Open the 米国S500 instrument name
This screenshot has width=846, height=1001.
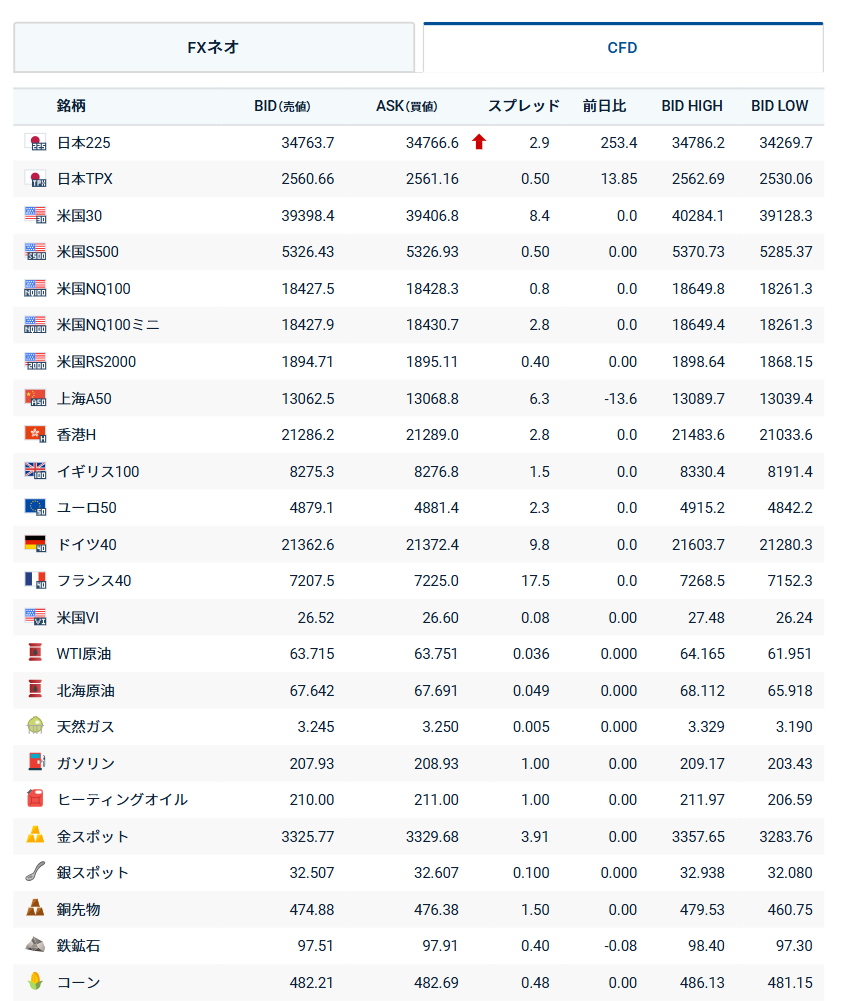point(88,252)
